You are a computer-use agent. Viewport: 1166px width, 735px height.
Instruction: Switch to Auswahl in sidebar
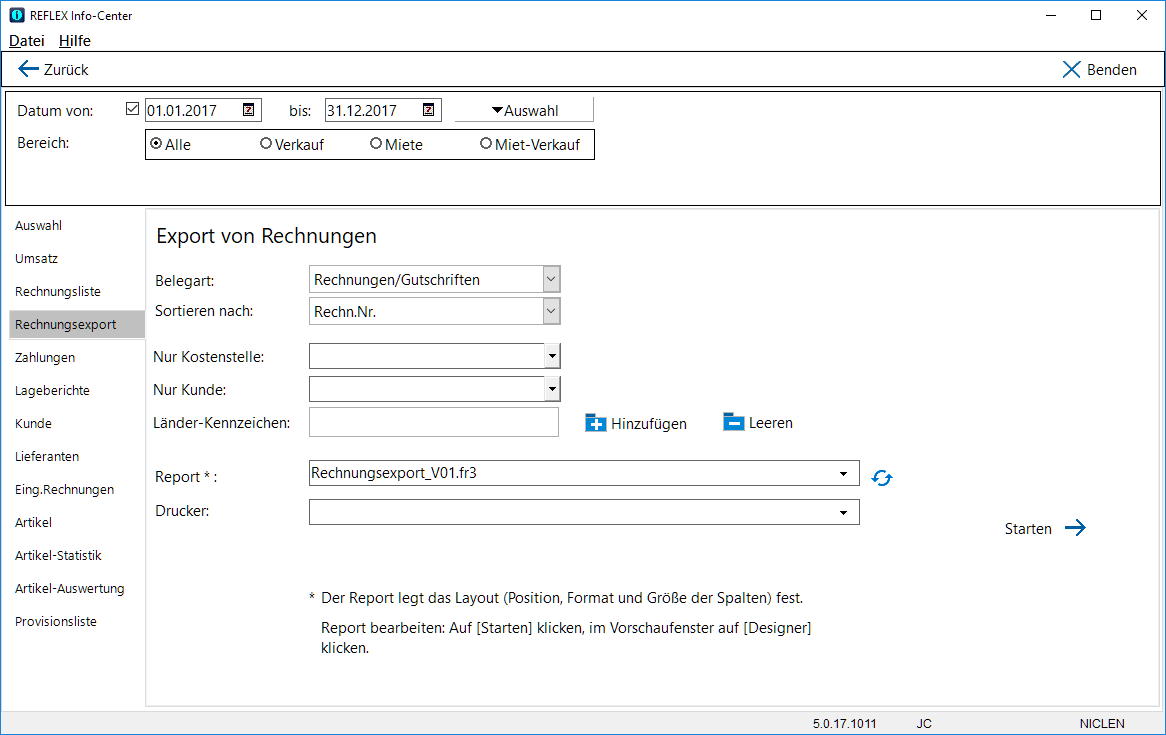coord(39,225)
